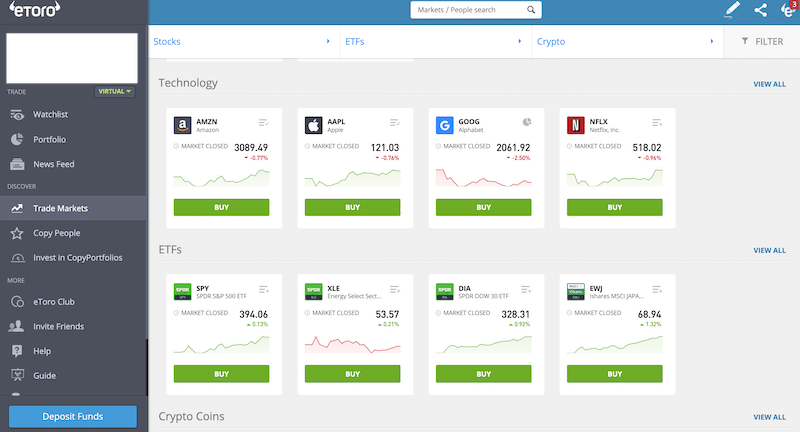The width and height of the screenshot is (800, 432).
Task: Buy AMZN Amazon stock
Action: (x=221, y=207)
